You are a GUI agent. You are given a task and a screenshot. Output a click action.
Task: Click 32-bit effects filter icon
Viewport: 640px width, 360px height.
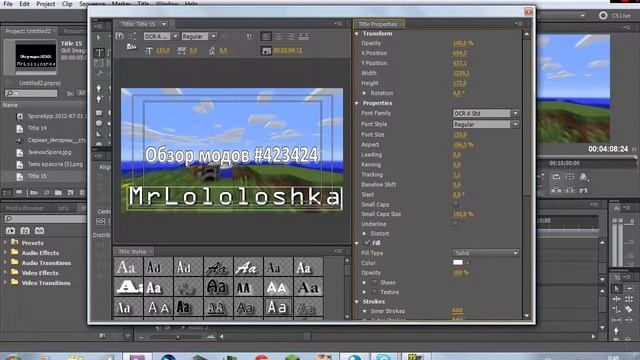click(x=25, y=231)
